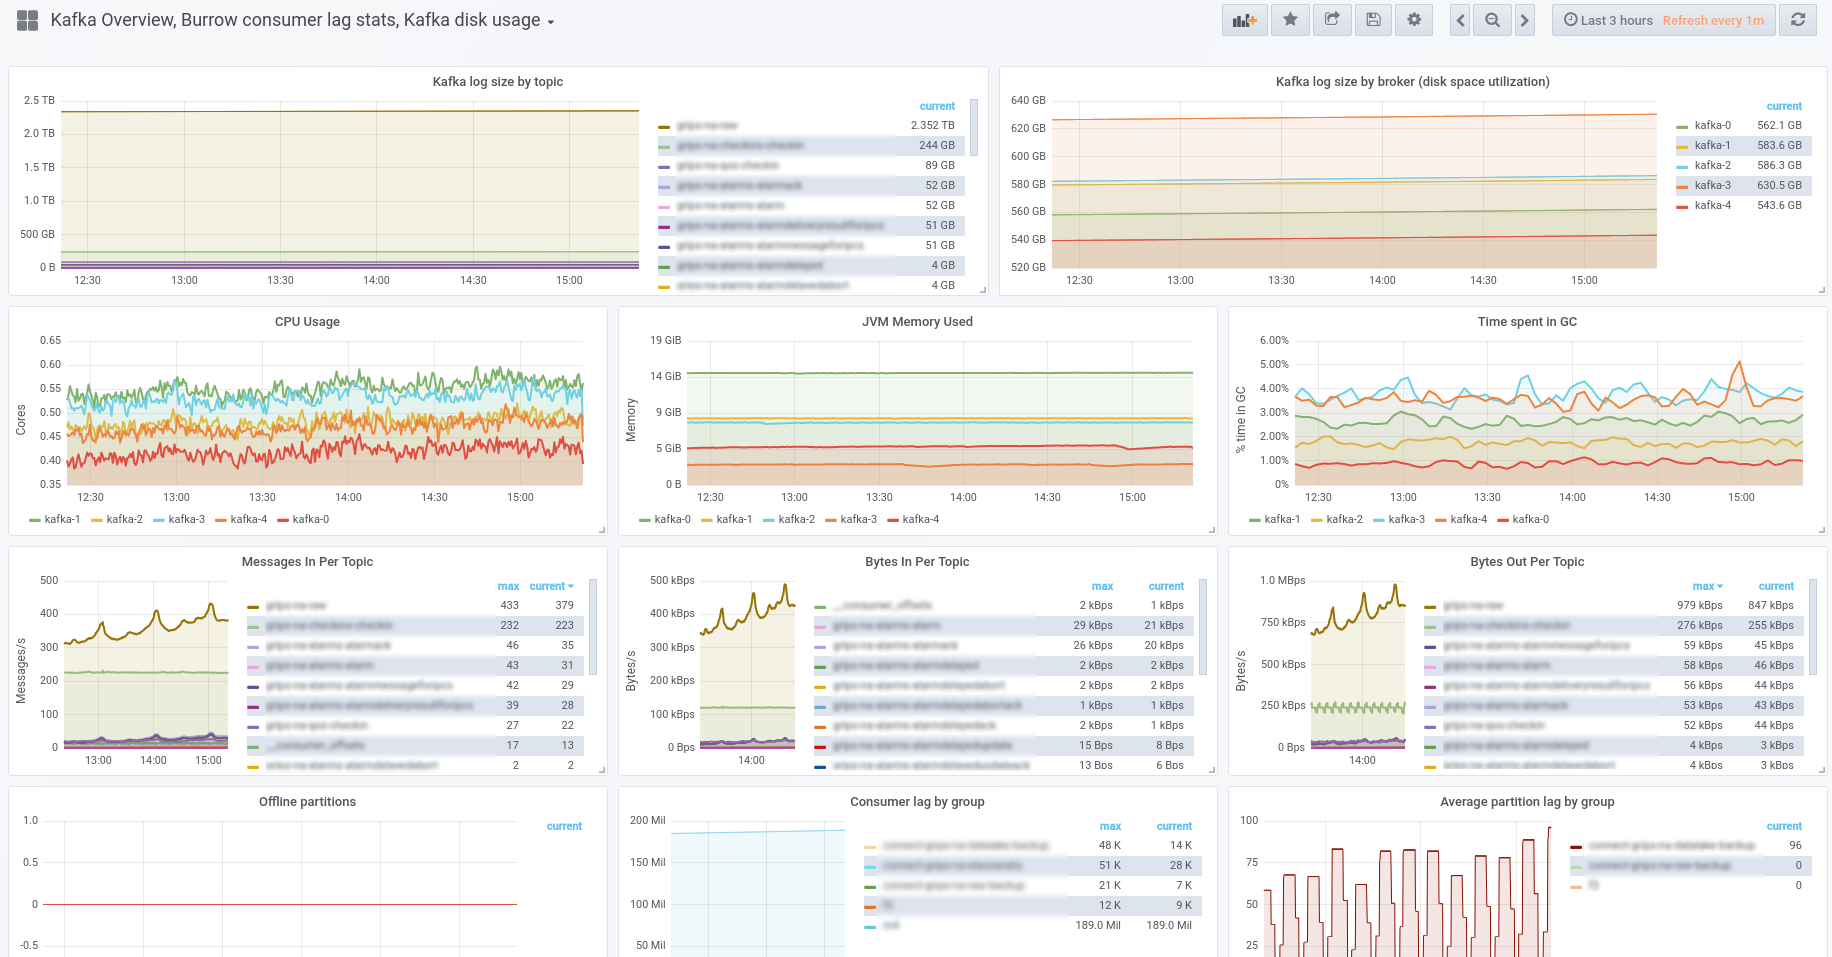1832x957 pixels.
Task: Shift time range backward arrow
Action: tap(1460, 20)
